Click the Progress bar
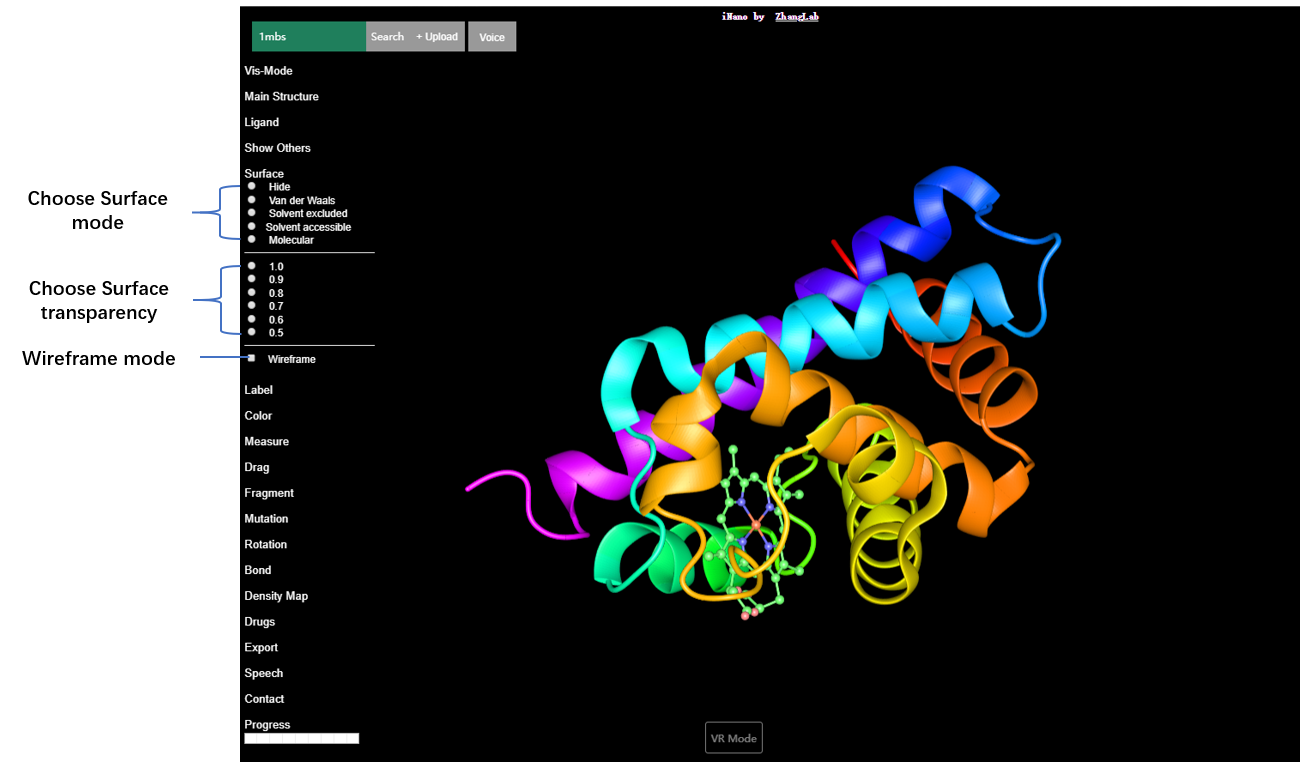The height and width of the screenshot is (767, 1305). (x=301, y=738)
